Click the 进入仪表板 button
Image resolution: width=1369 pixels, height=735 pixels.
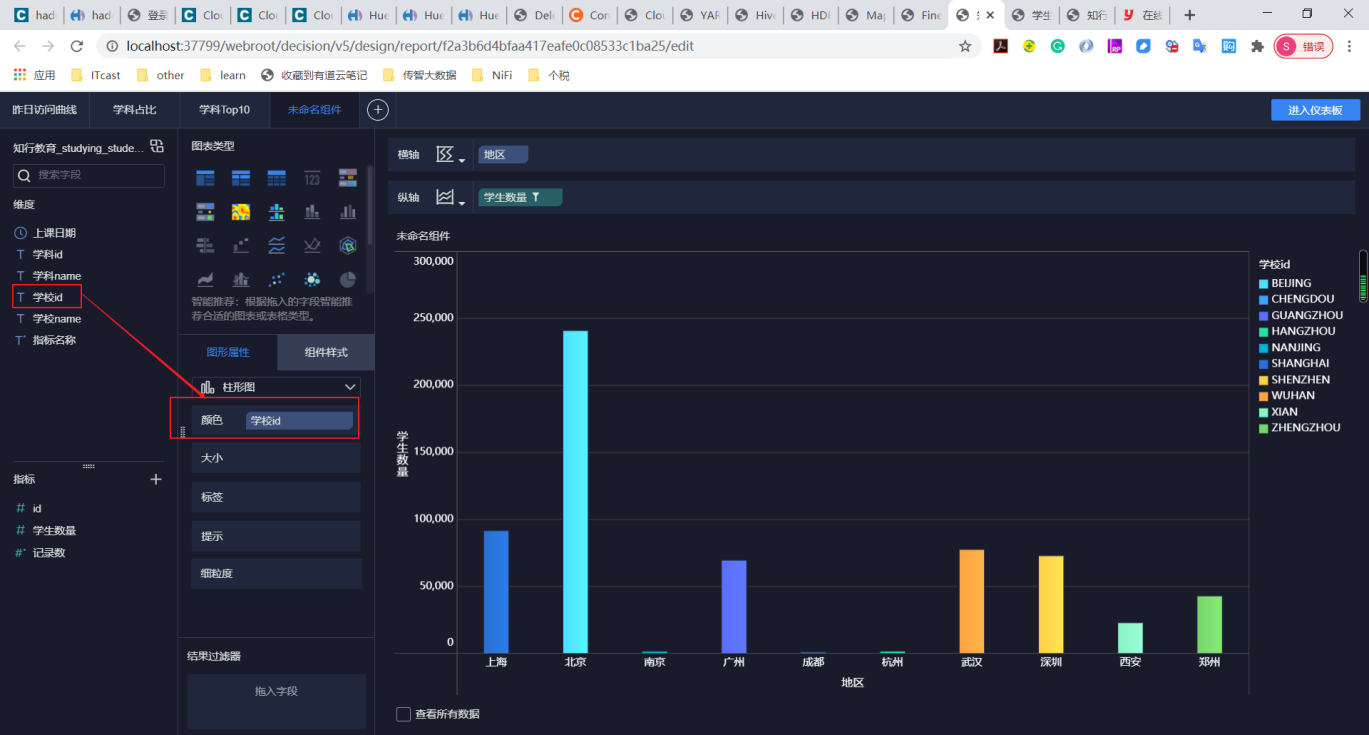[x=1315, y=110]
